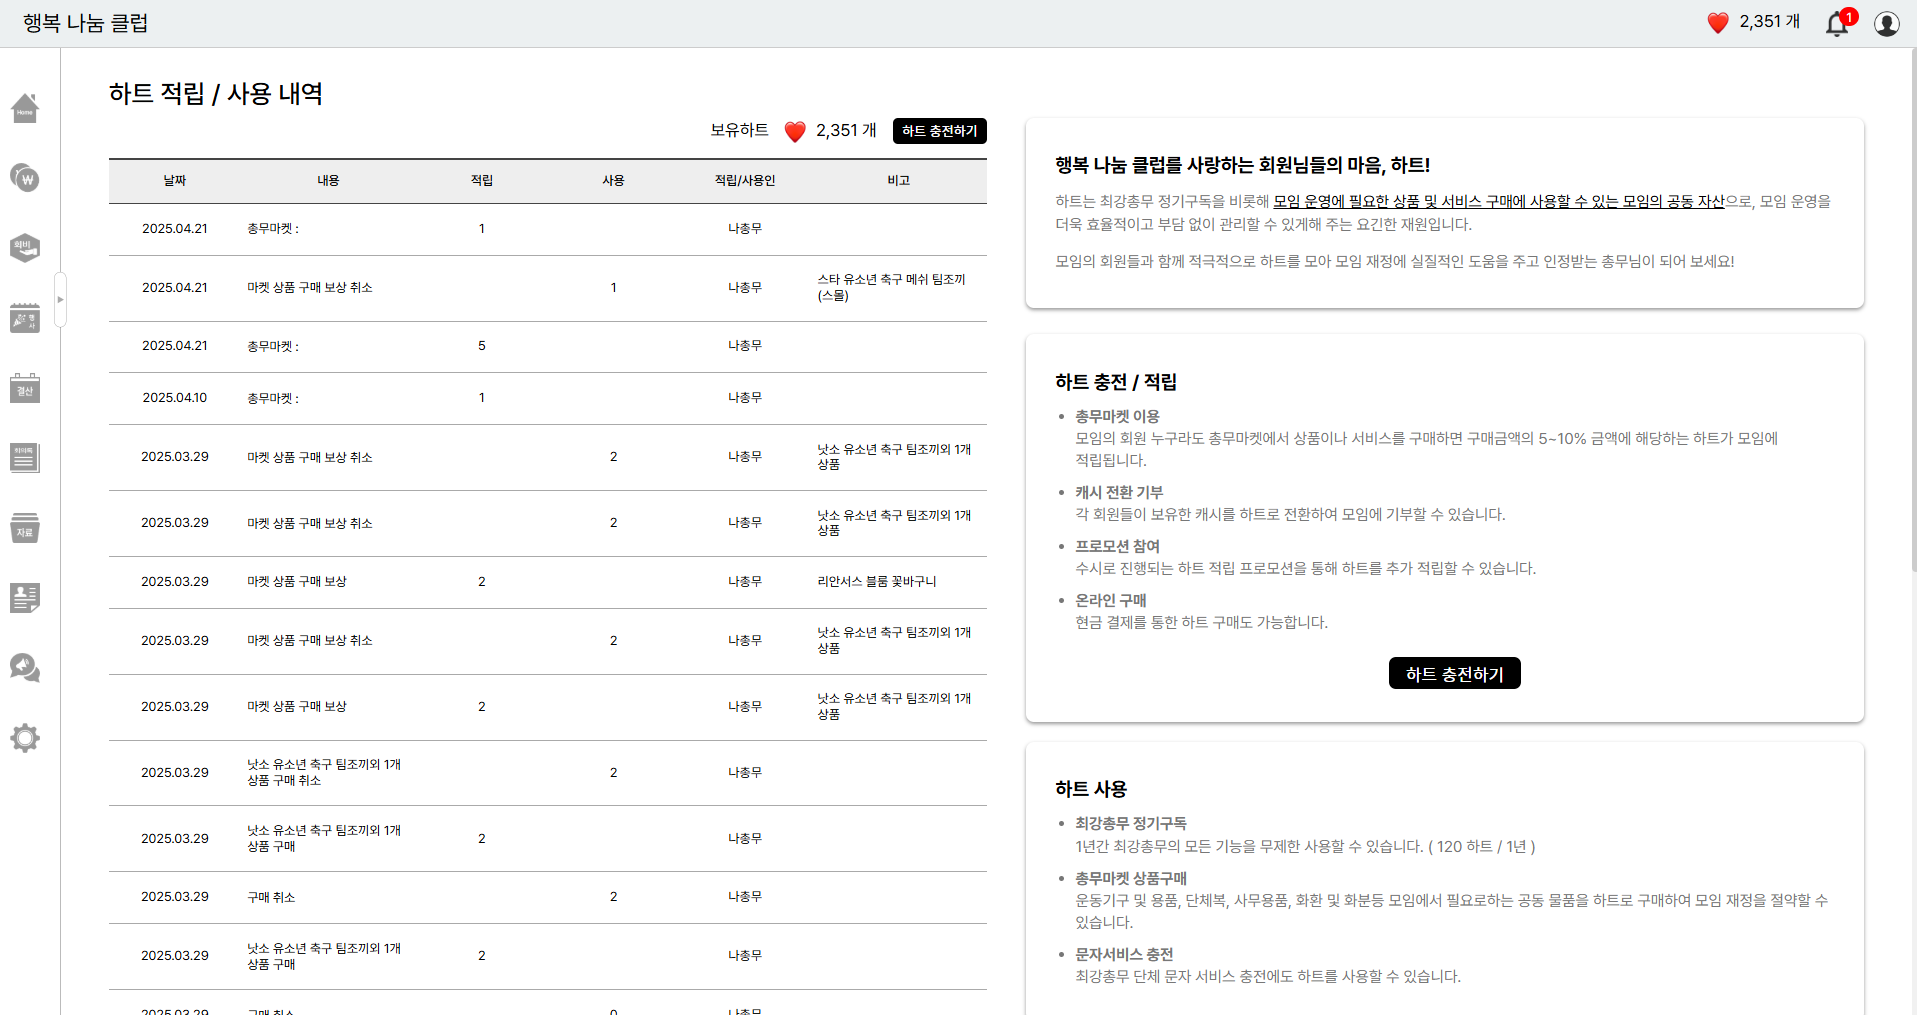Click the 날짜 column header

pos(175,181)
